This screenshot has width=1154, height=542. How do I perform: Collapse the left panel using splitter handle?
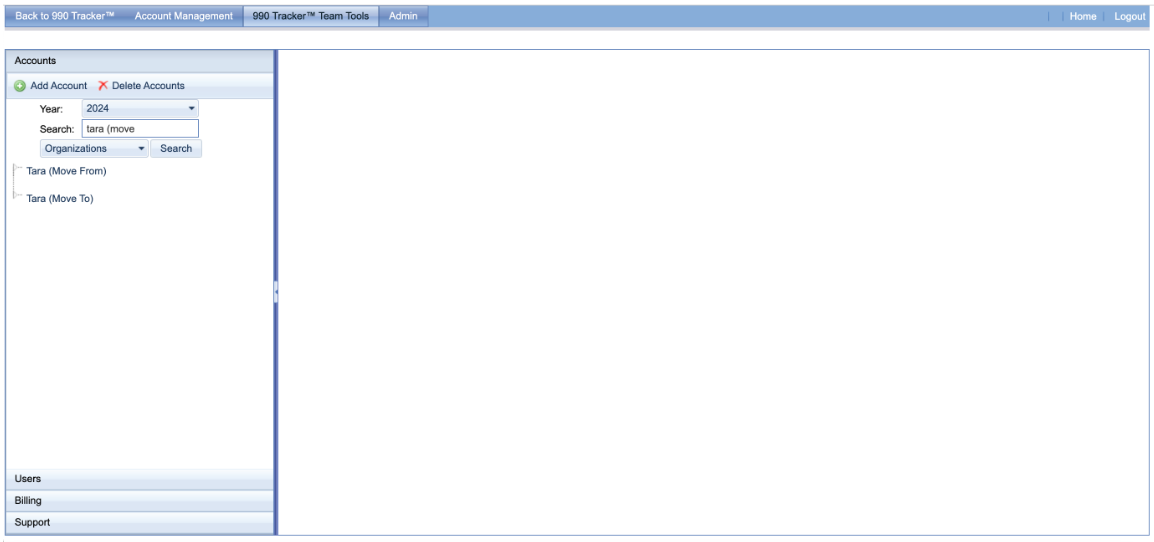[x=276, y=292]
